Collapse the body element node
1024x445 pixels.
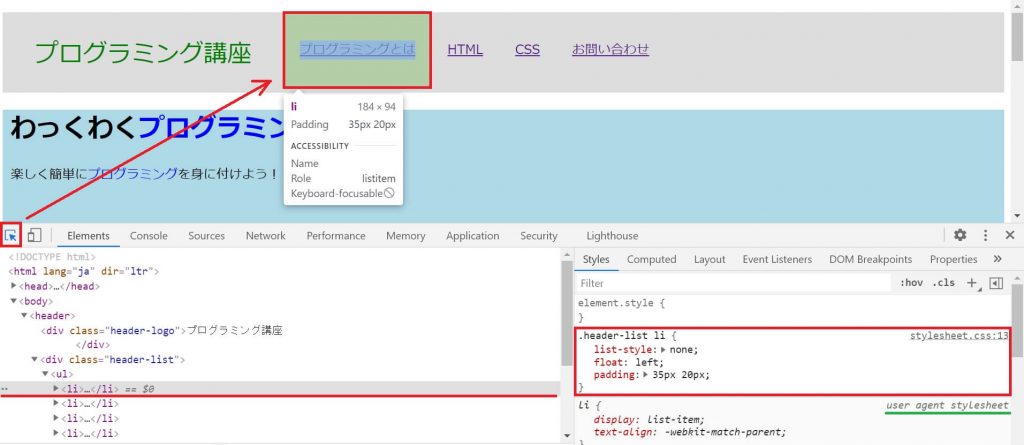14,301
